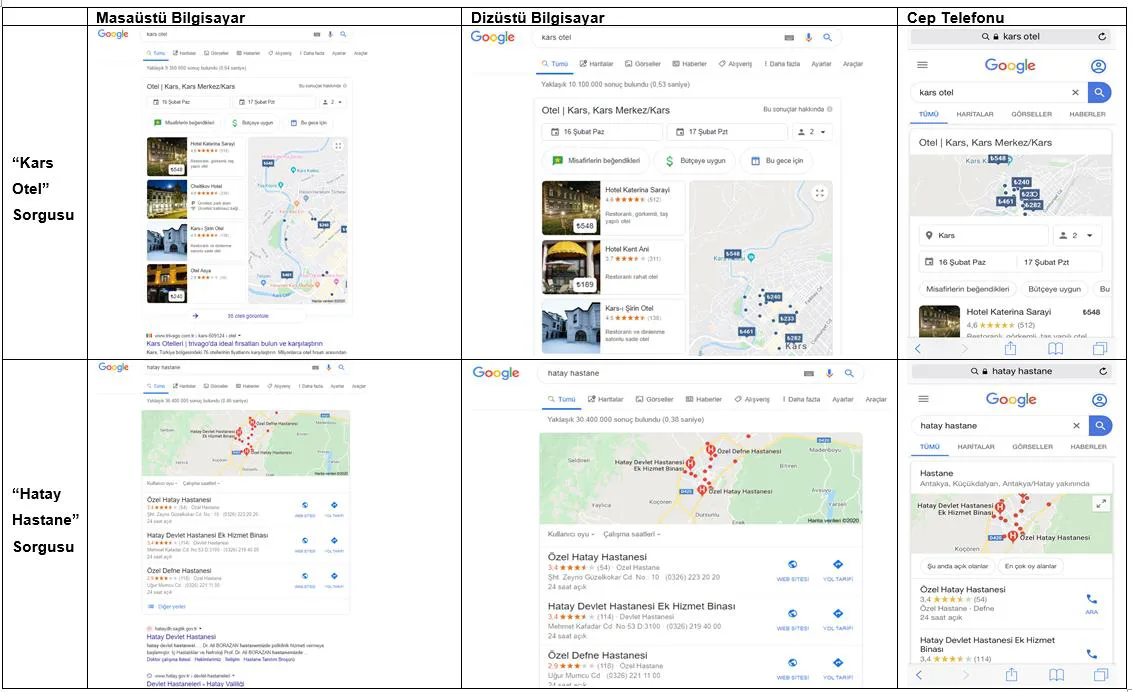Image resolution: width=1132 pixels, height=692 pixels.
Task: Reload page in phone kars otel address bar
Action: click(1102, 36)
